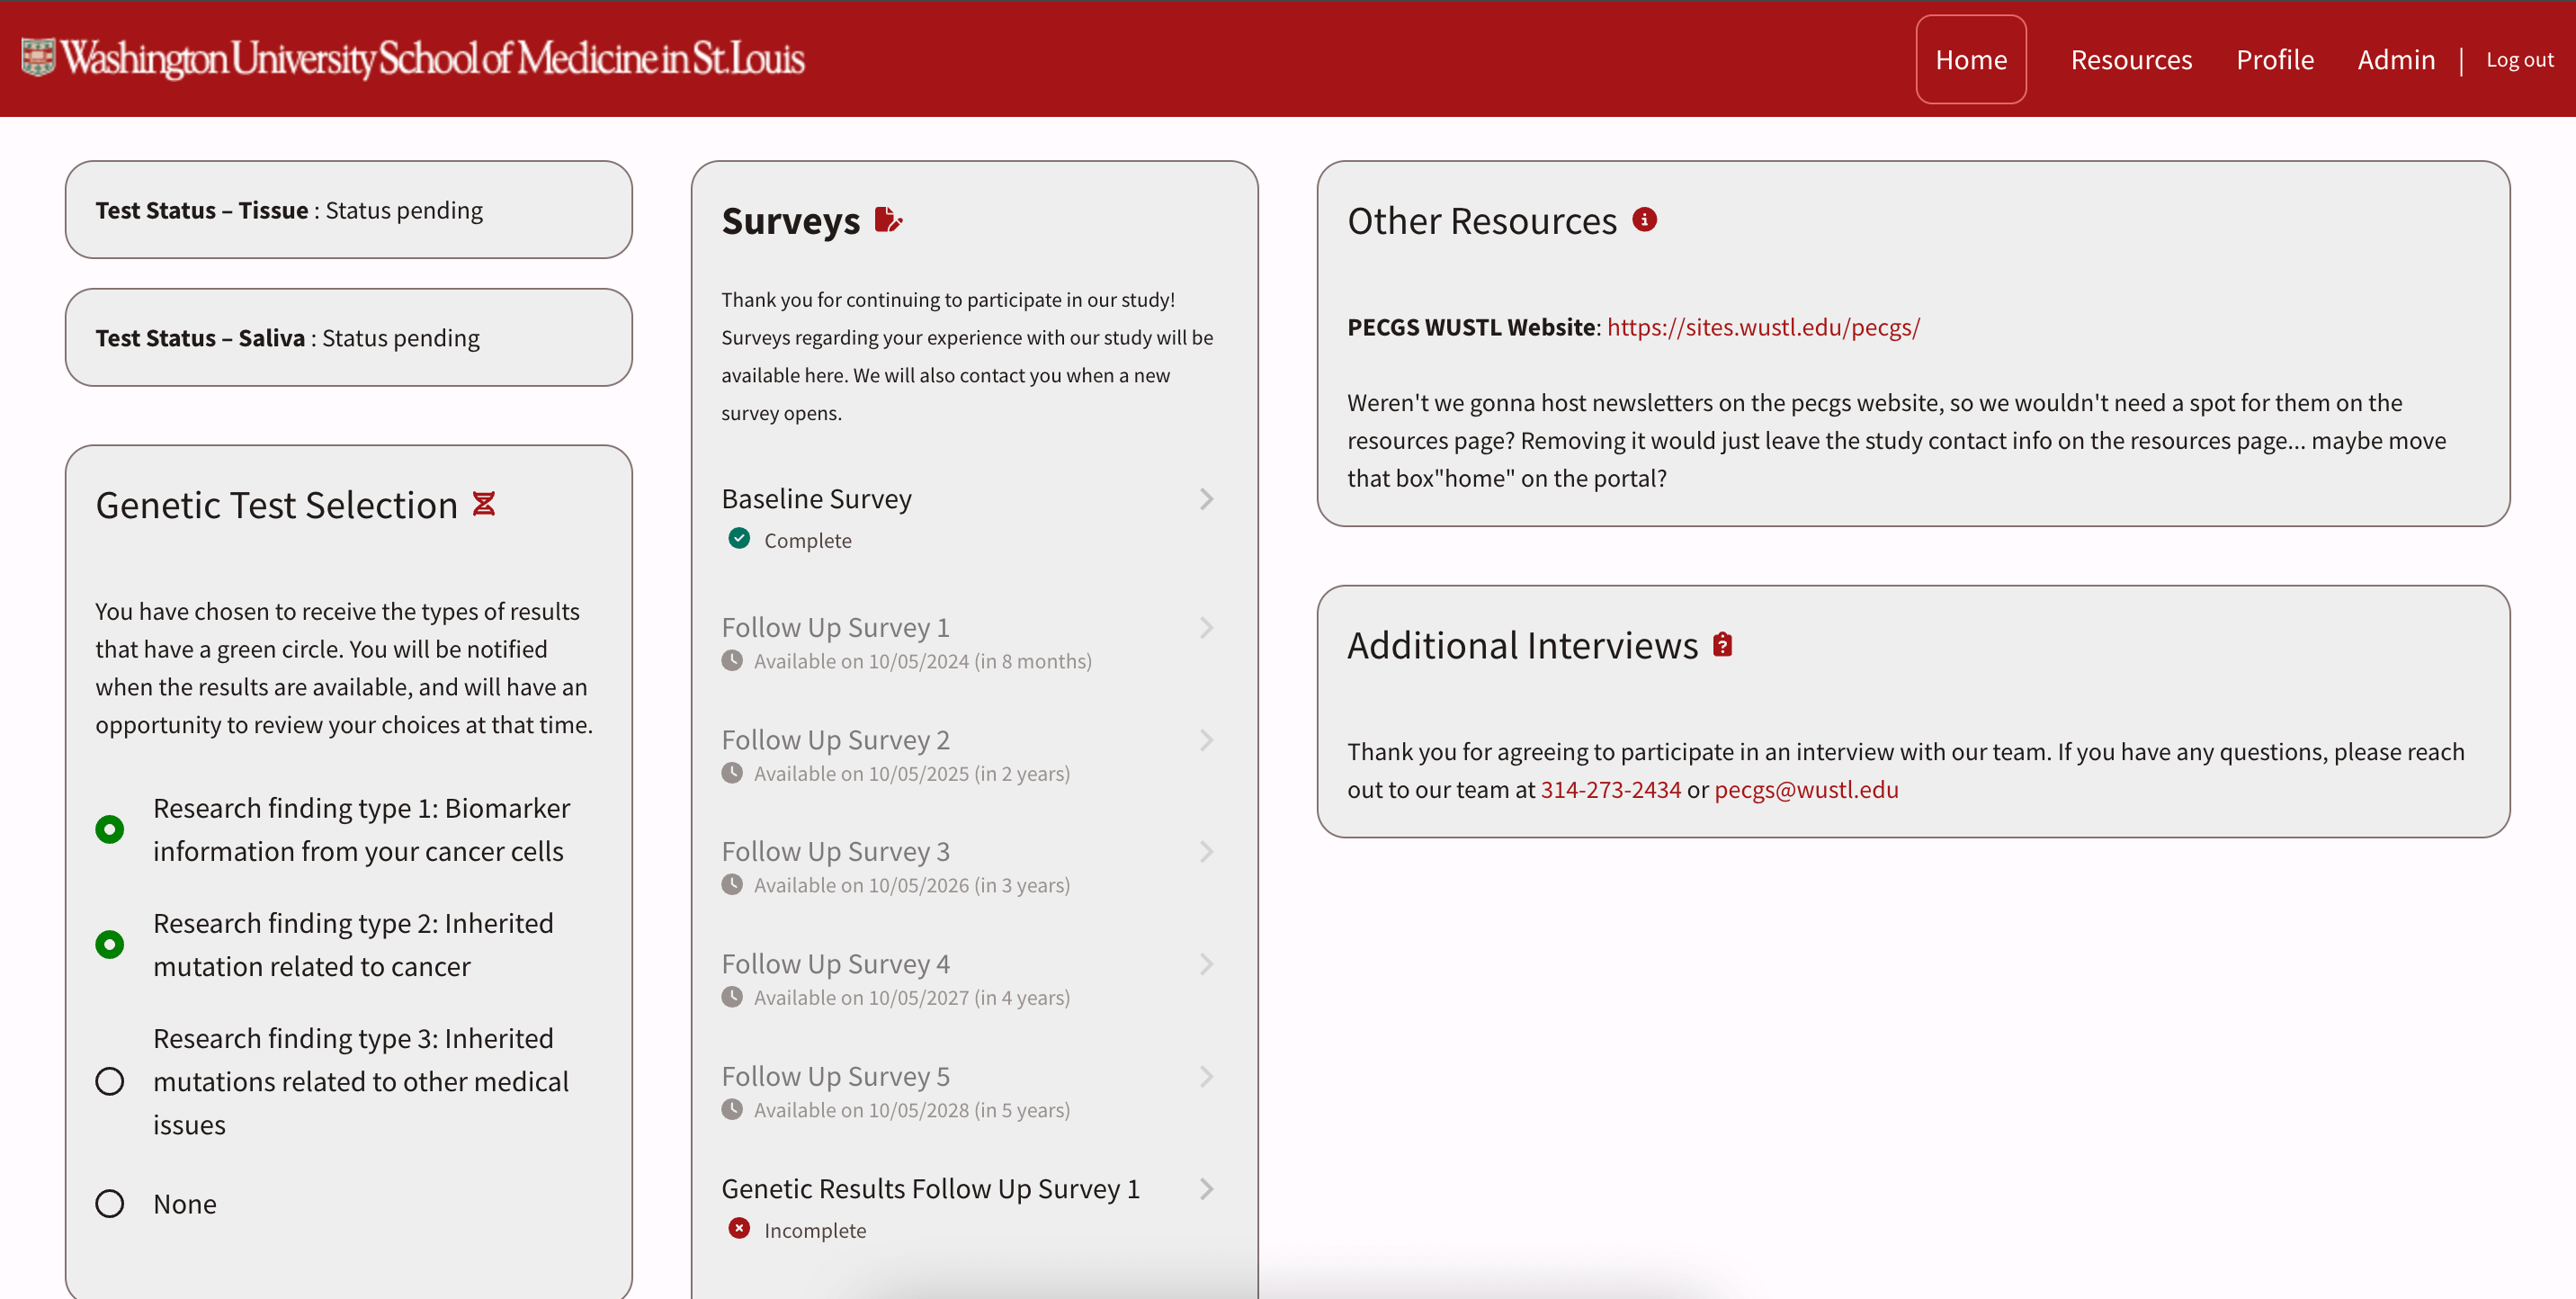Select the None radio option
This screenshot has height=1299, width=2576.
click(x=110, y=1203)
